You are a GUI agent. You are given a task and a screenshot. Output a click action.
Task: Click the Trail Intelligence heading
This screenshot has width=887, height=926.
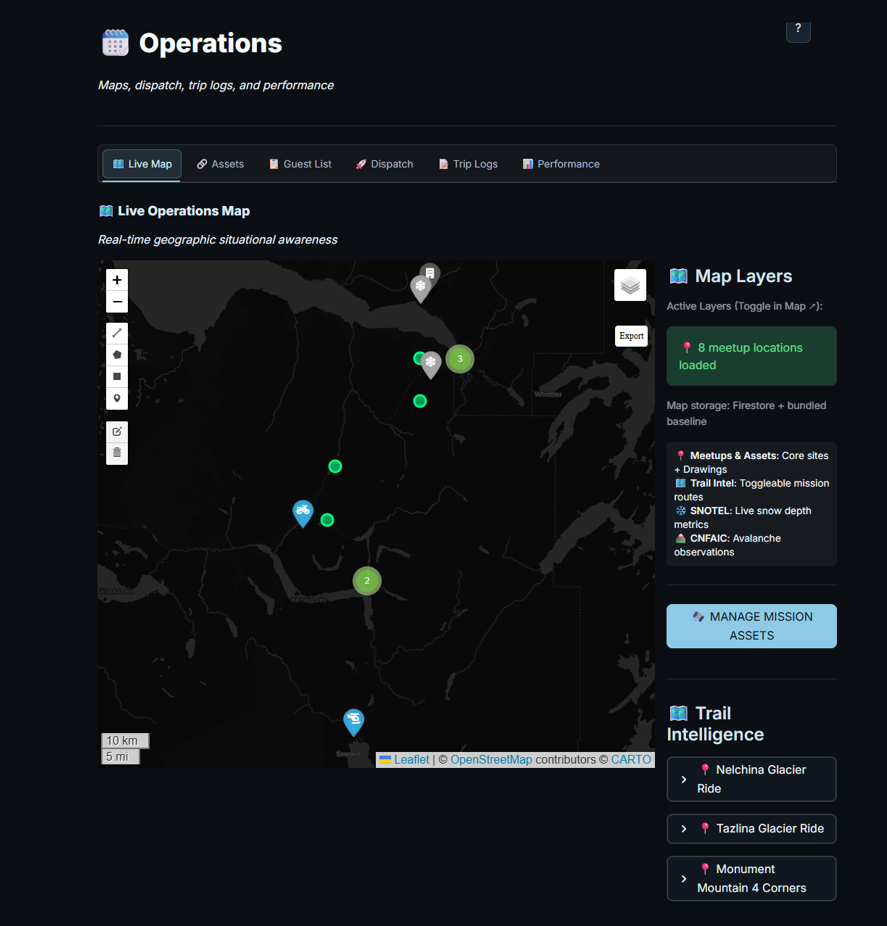[715, 723]
